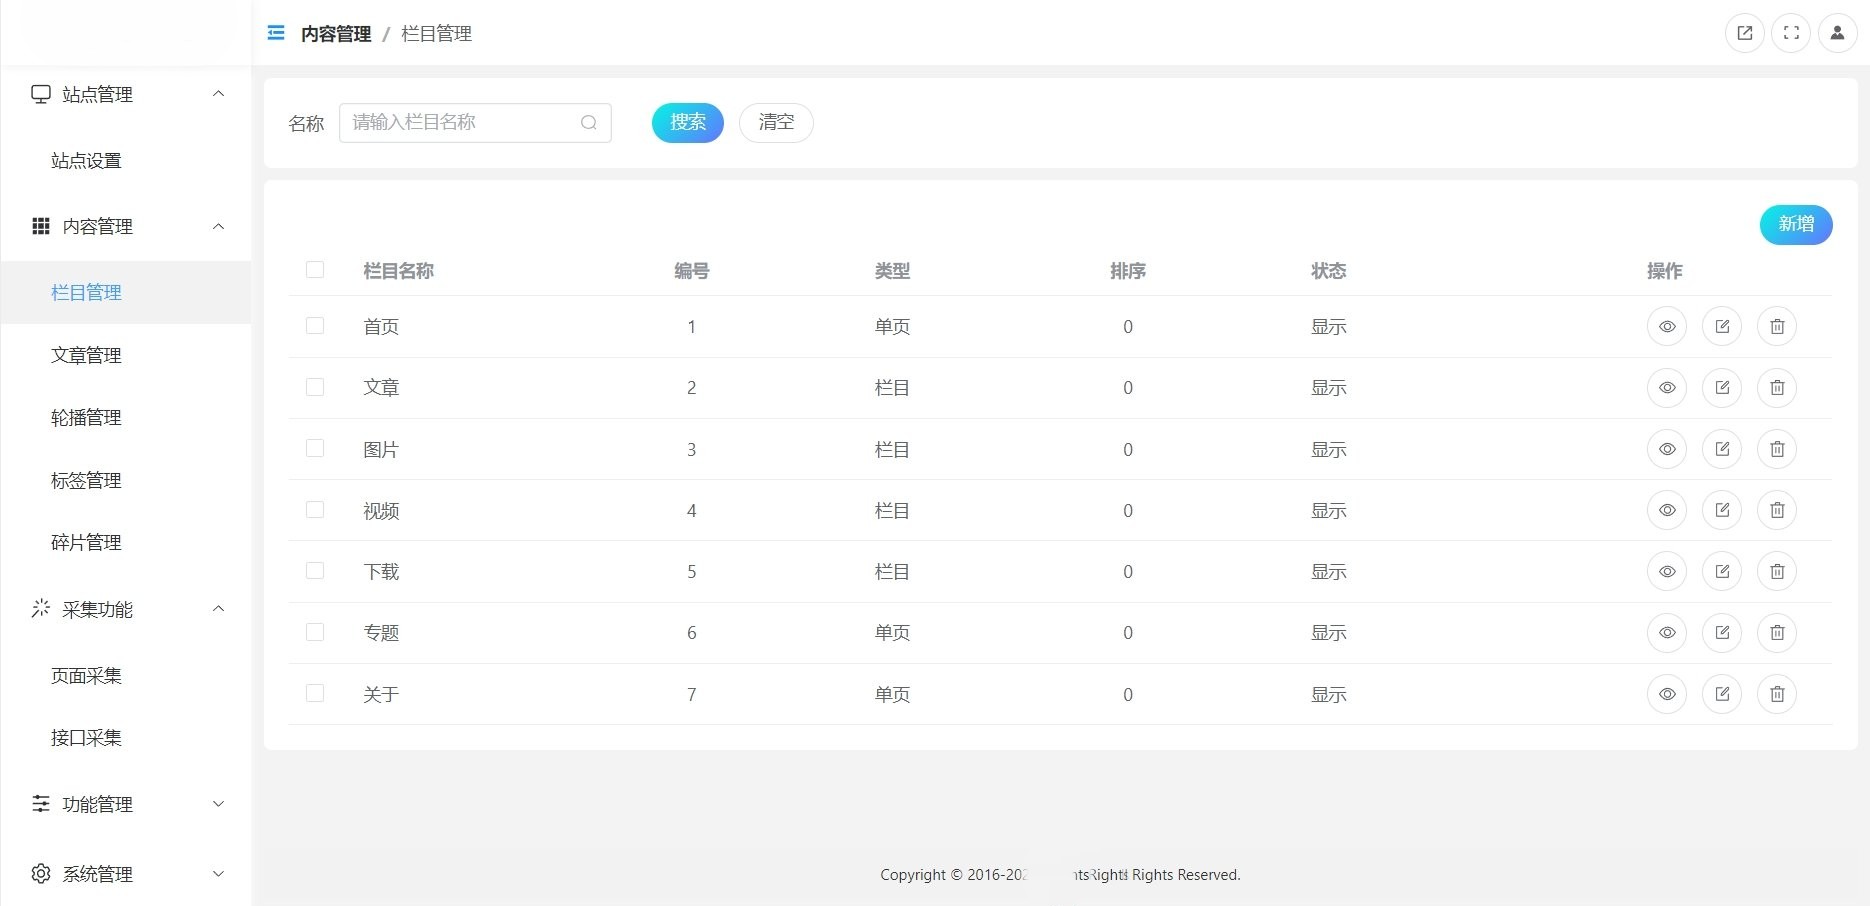Image resolution: width=1870 pixels, height=906 pixels.
Task: Click the 采集功能 spinner icon
Action: 41,608
